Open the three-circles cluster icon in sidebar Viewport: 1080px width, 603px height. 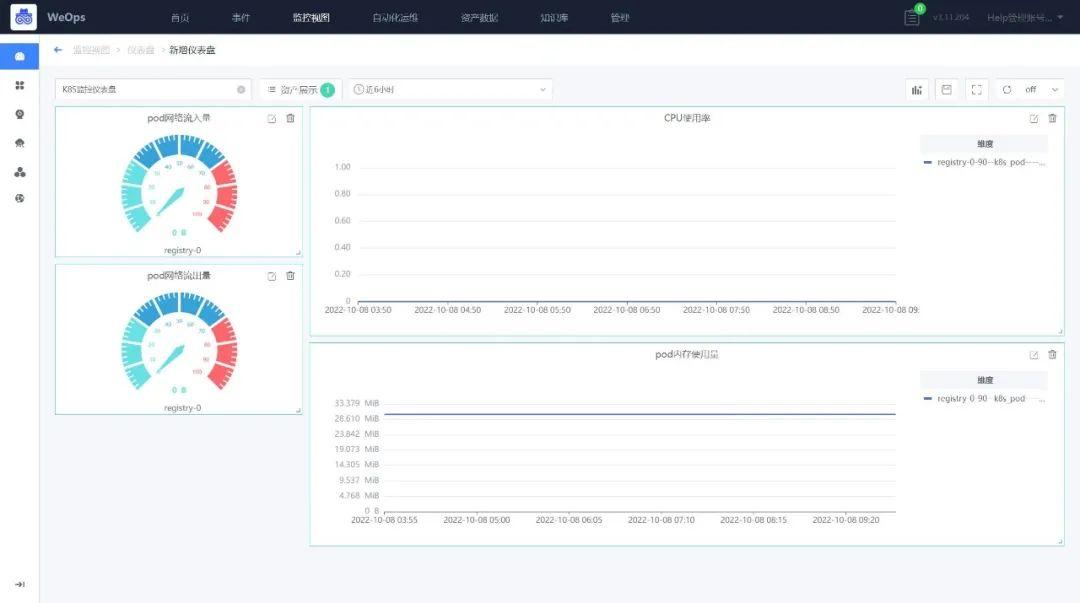click(x=19, y=172)
